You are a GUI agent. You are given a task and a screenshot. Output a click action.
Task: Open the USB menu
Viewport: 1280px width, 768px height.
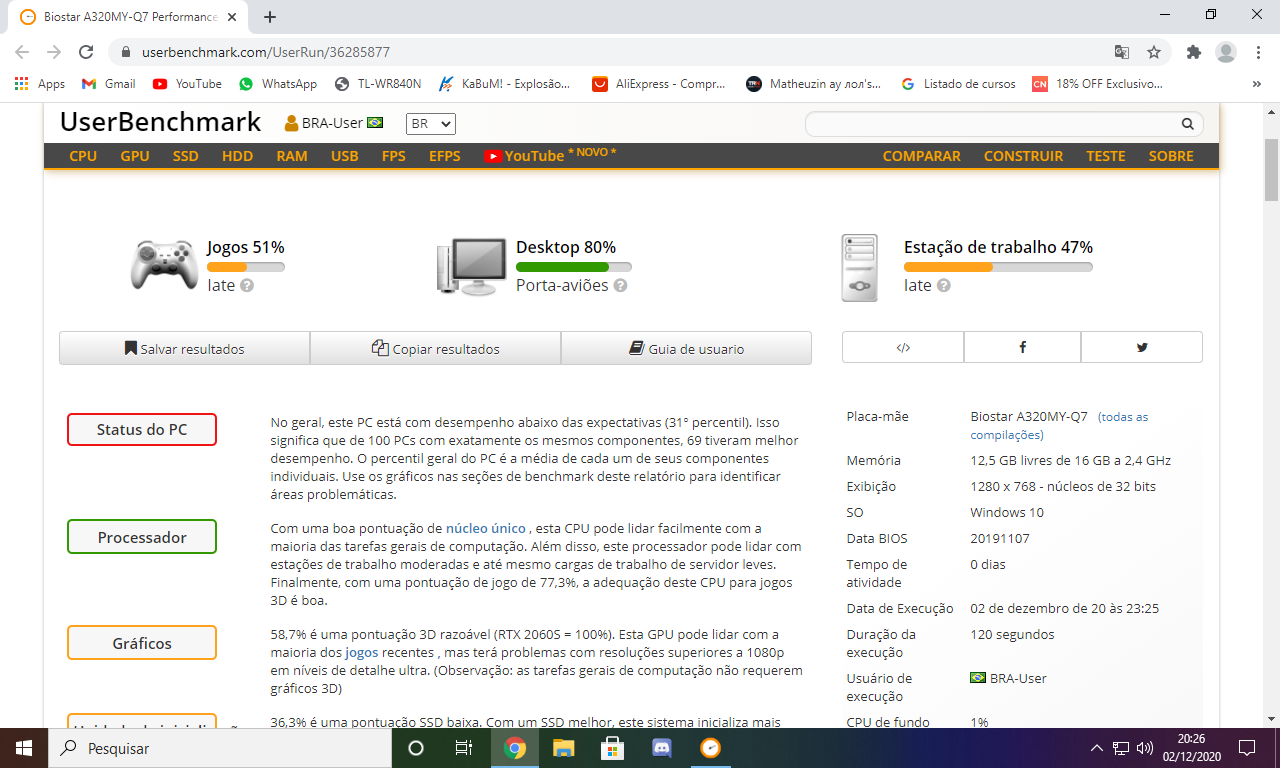(x=345, y=156)
